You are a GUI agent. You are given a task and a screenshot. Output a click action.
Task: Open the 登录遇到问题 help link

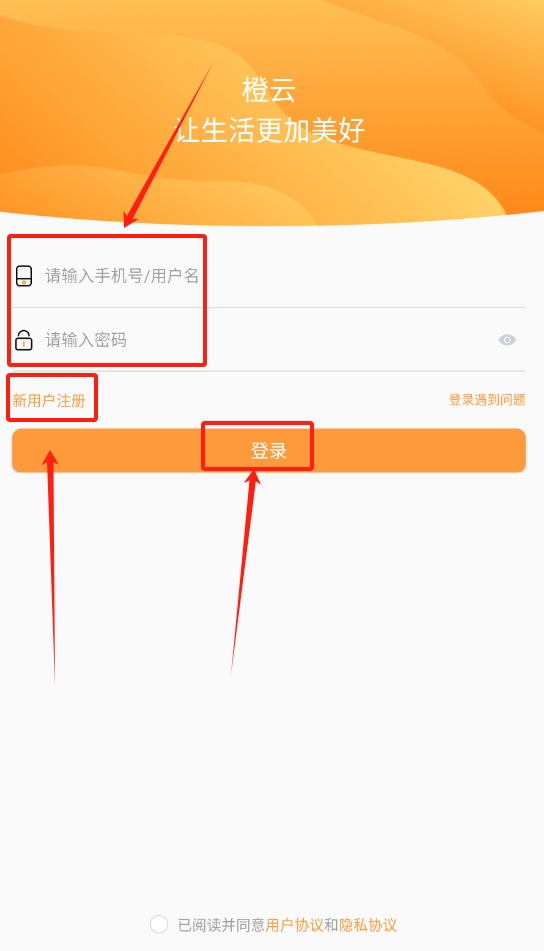pyautogui.click(x=487, y=400)
